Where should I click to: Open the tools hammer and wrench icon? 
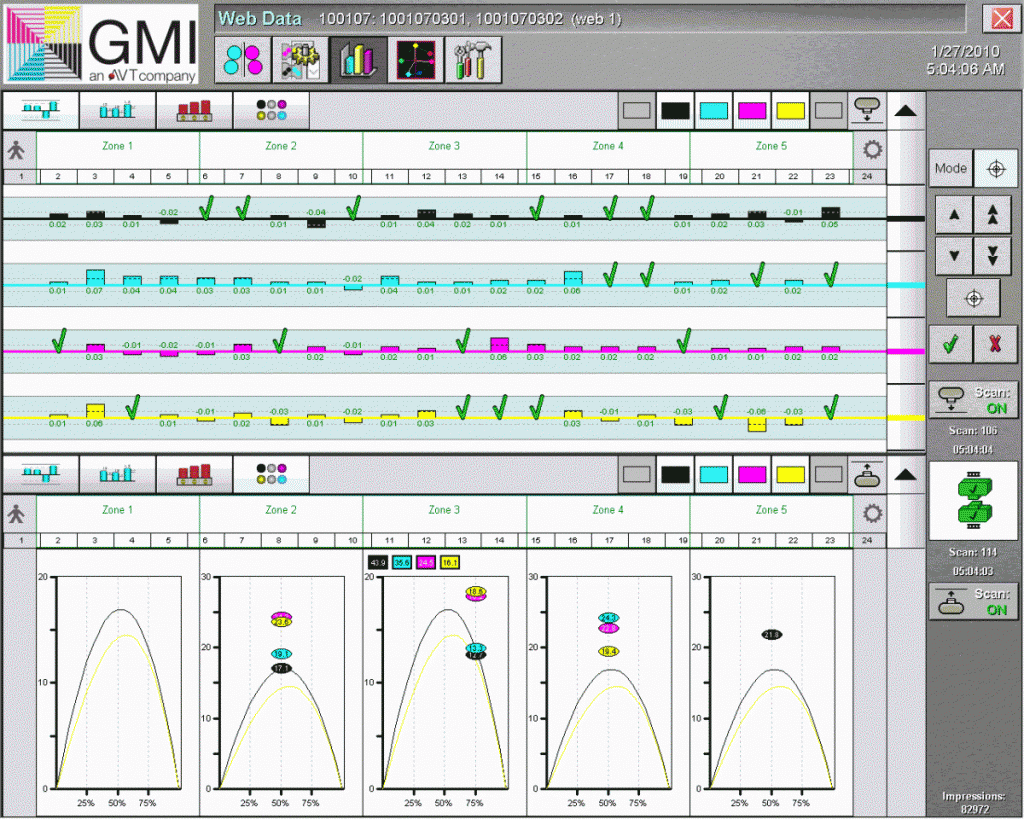473,59
